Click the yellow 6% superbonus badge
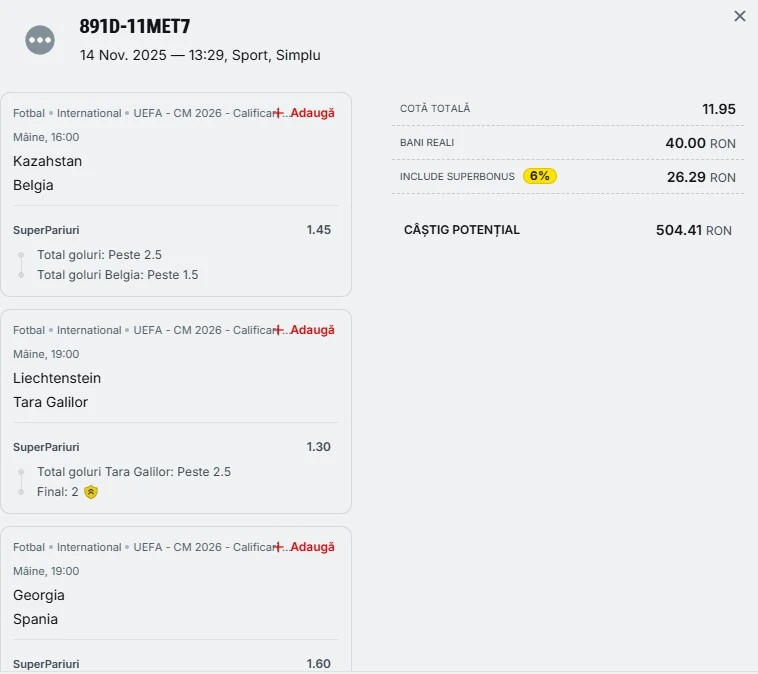The width and height of the screenshot is (758, 674). (x=540, y=176)
